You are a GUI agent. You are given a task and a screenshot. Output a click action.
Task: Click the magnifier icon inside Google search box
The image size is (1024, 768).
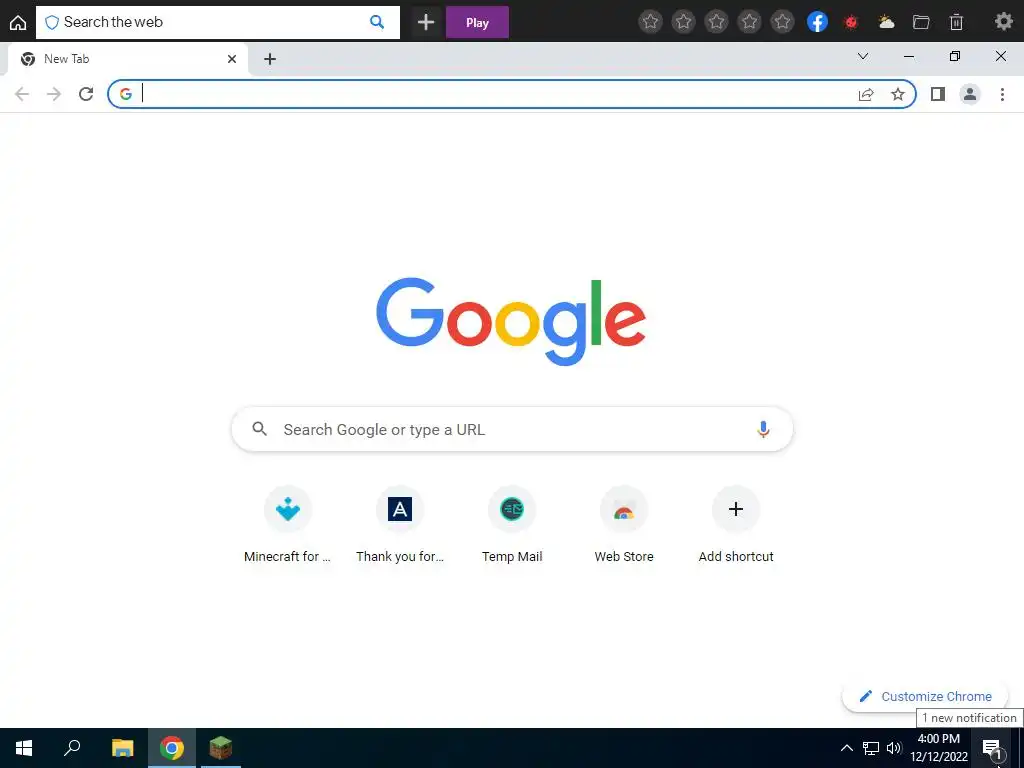tap(259, 429)
